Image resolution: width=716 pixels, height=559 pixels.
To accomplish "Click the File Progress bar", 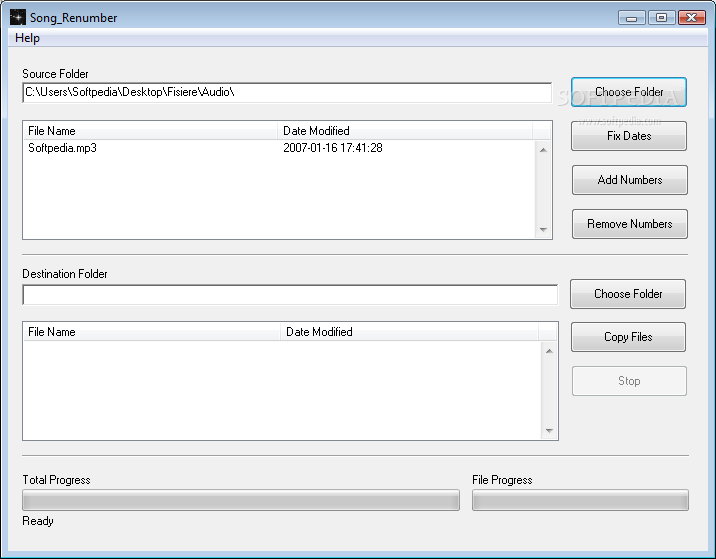I will tap(580, 500).
